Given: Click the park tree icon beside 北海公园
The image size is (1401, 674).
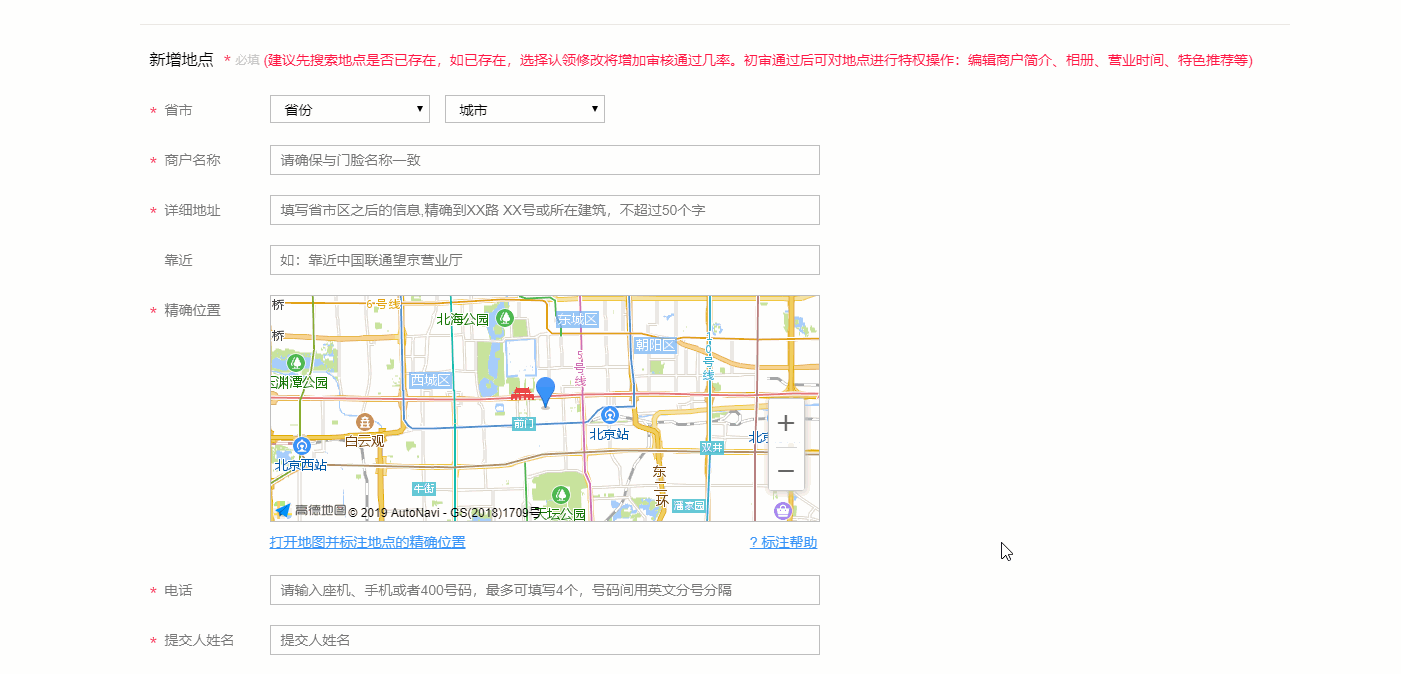Looking at the screenshot, I should 505,317.
